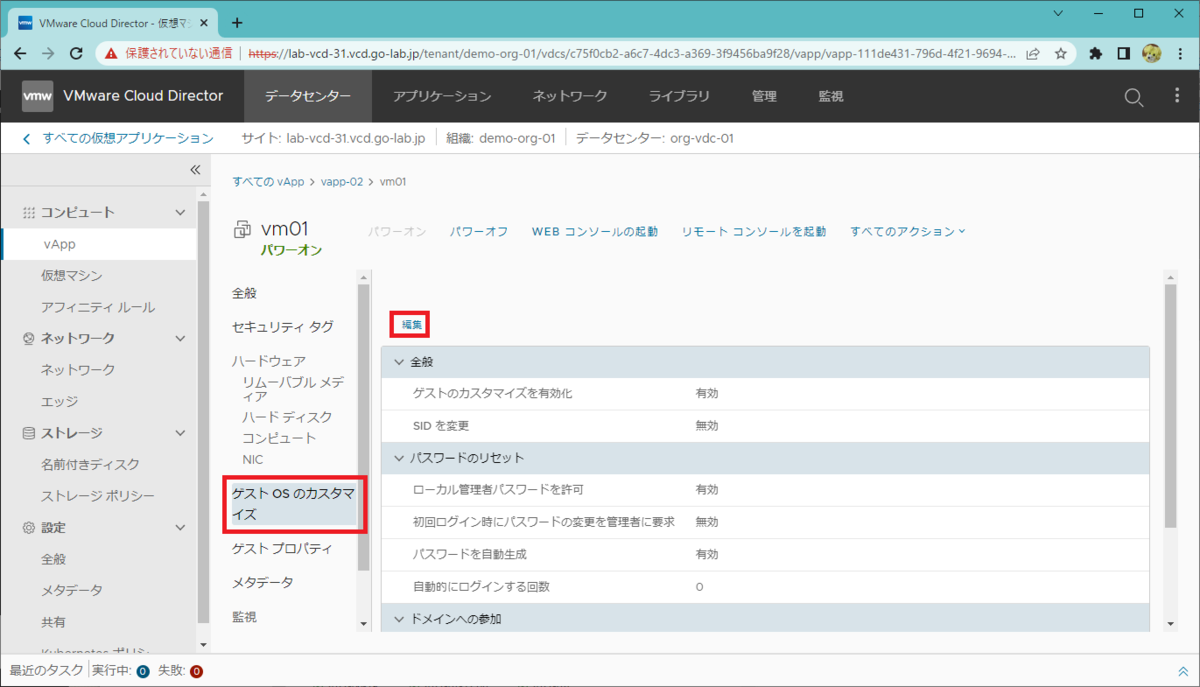Click the 編集 link
The image size is (1200, 687).
(412, 324)
